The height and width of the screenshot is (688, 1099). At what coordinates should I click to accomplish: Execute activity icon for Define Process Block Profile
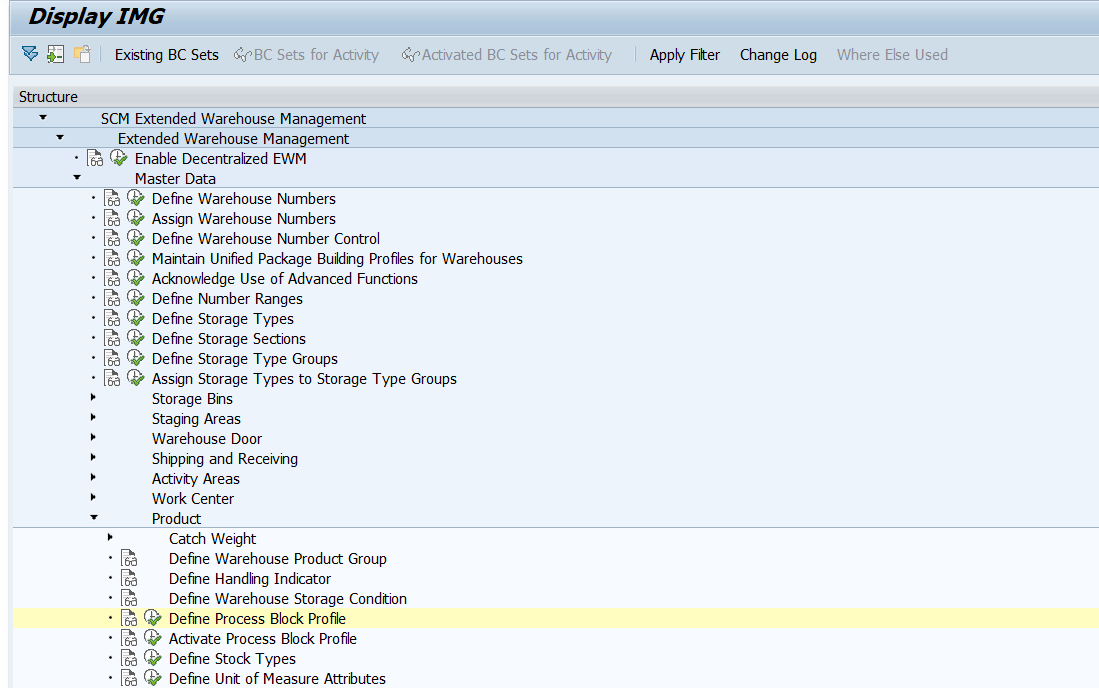153,618
